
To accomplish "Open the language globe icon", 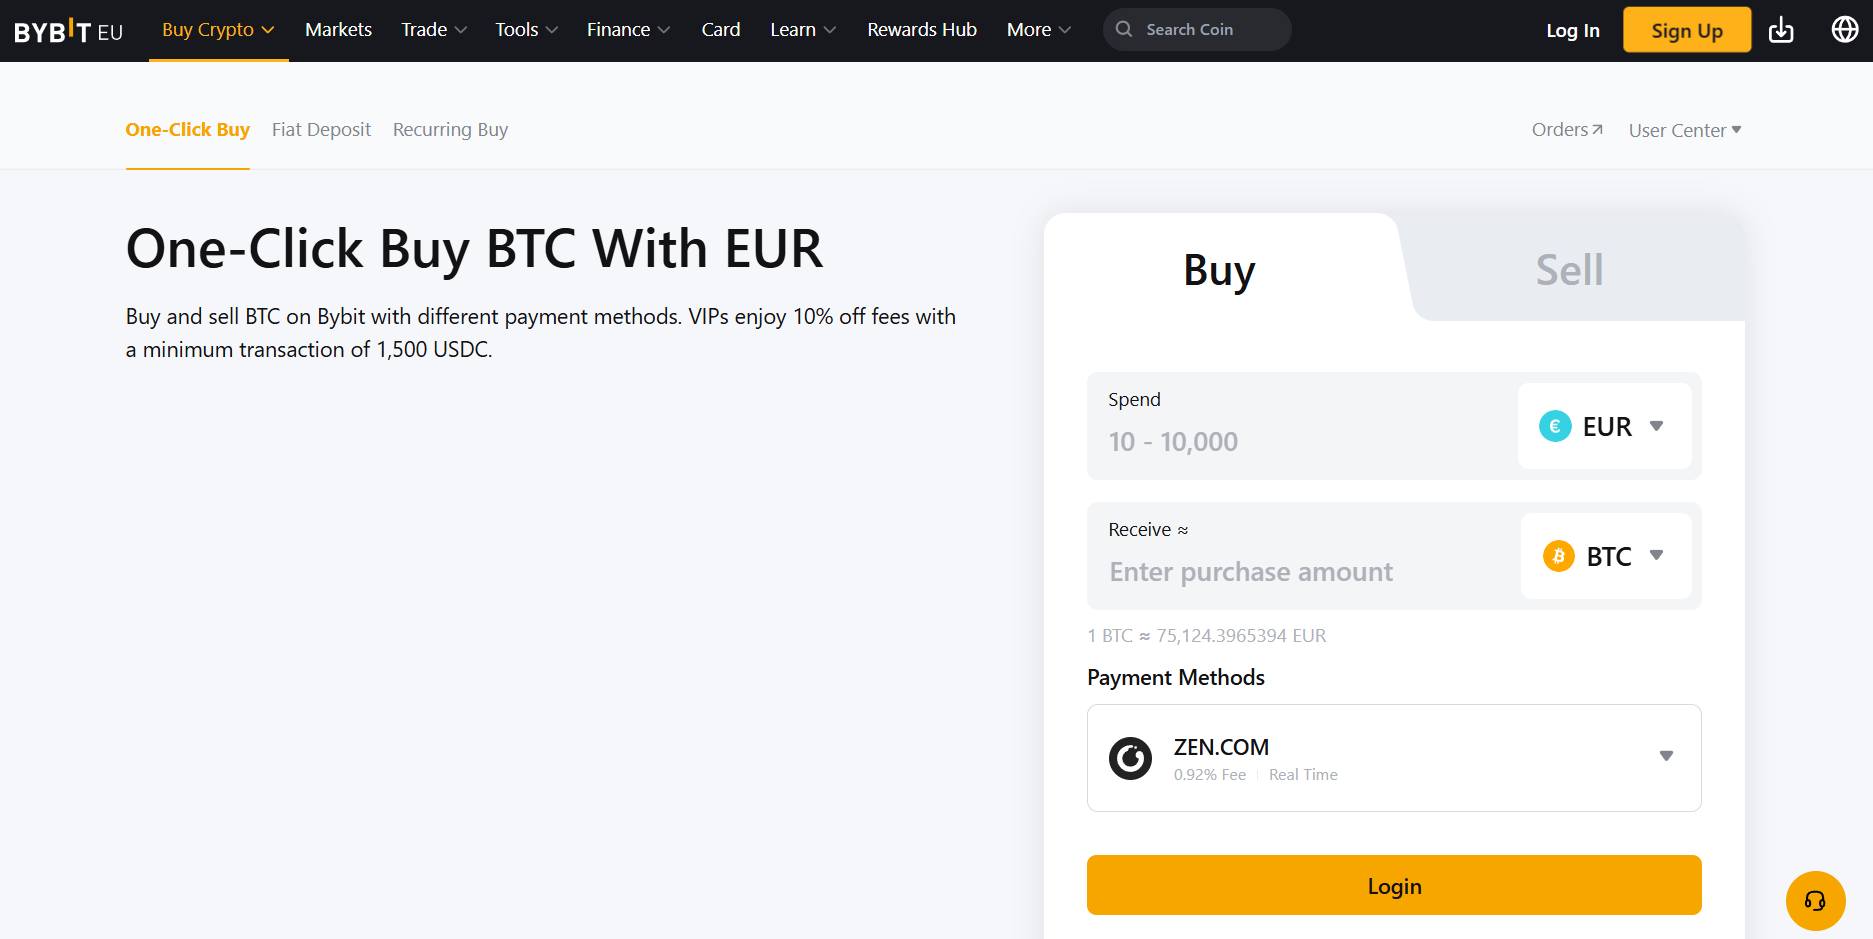I will coord(1844,30).
